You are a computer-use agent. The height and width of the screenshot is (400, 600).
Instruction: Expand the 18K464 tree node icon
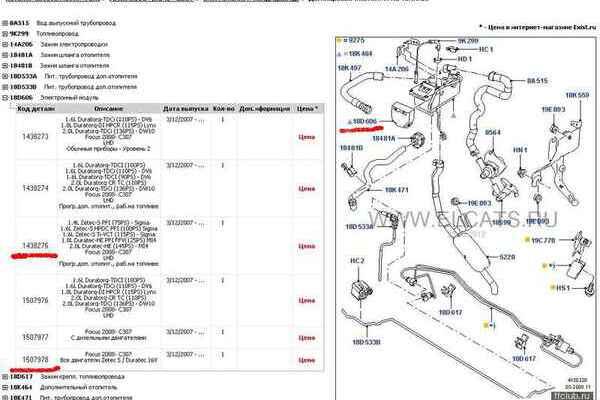click(5, 388)
